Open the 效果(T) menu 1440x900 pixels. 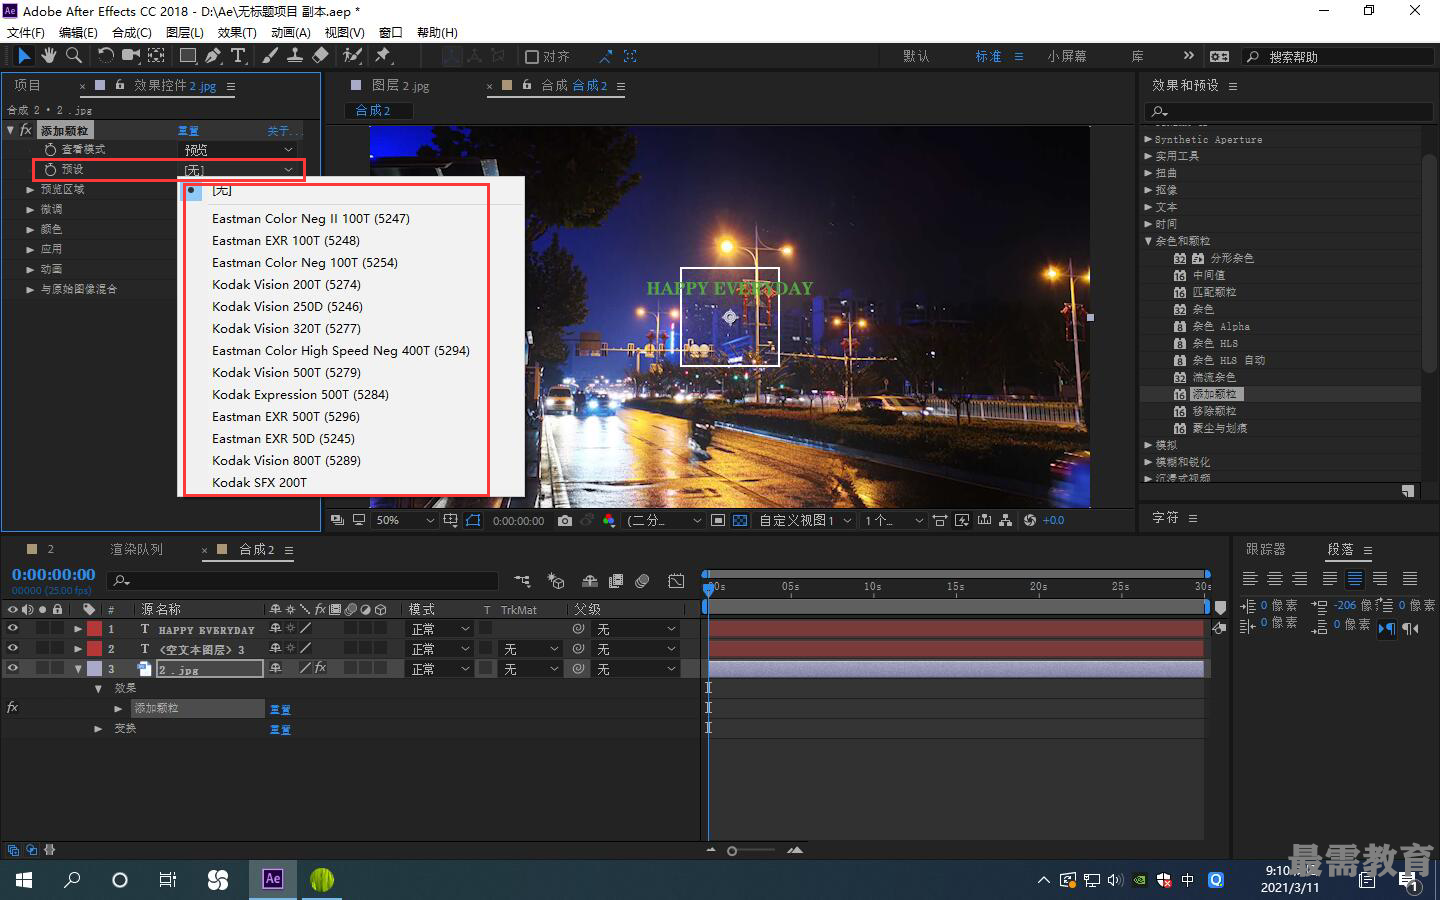click(x=237, y=32)
